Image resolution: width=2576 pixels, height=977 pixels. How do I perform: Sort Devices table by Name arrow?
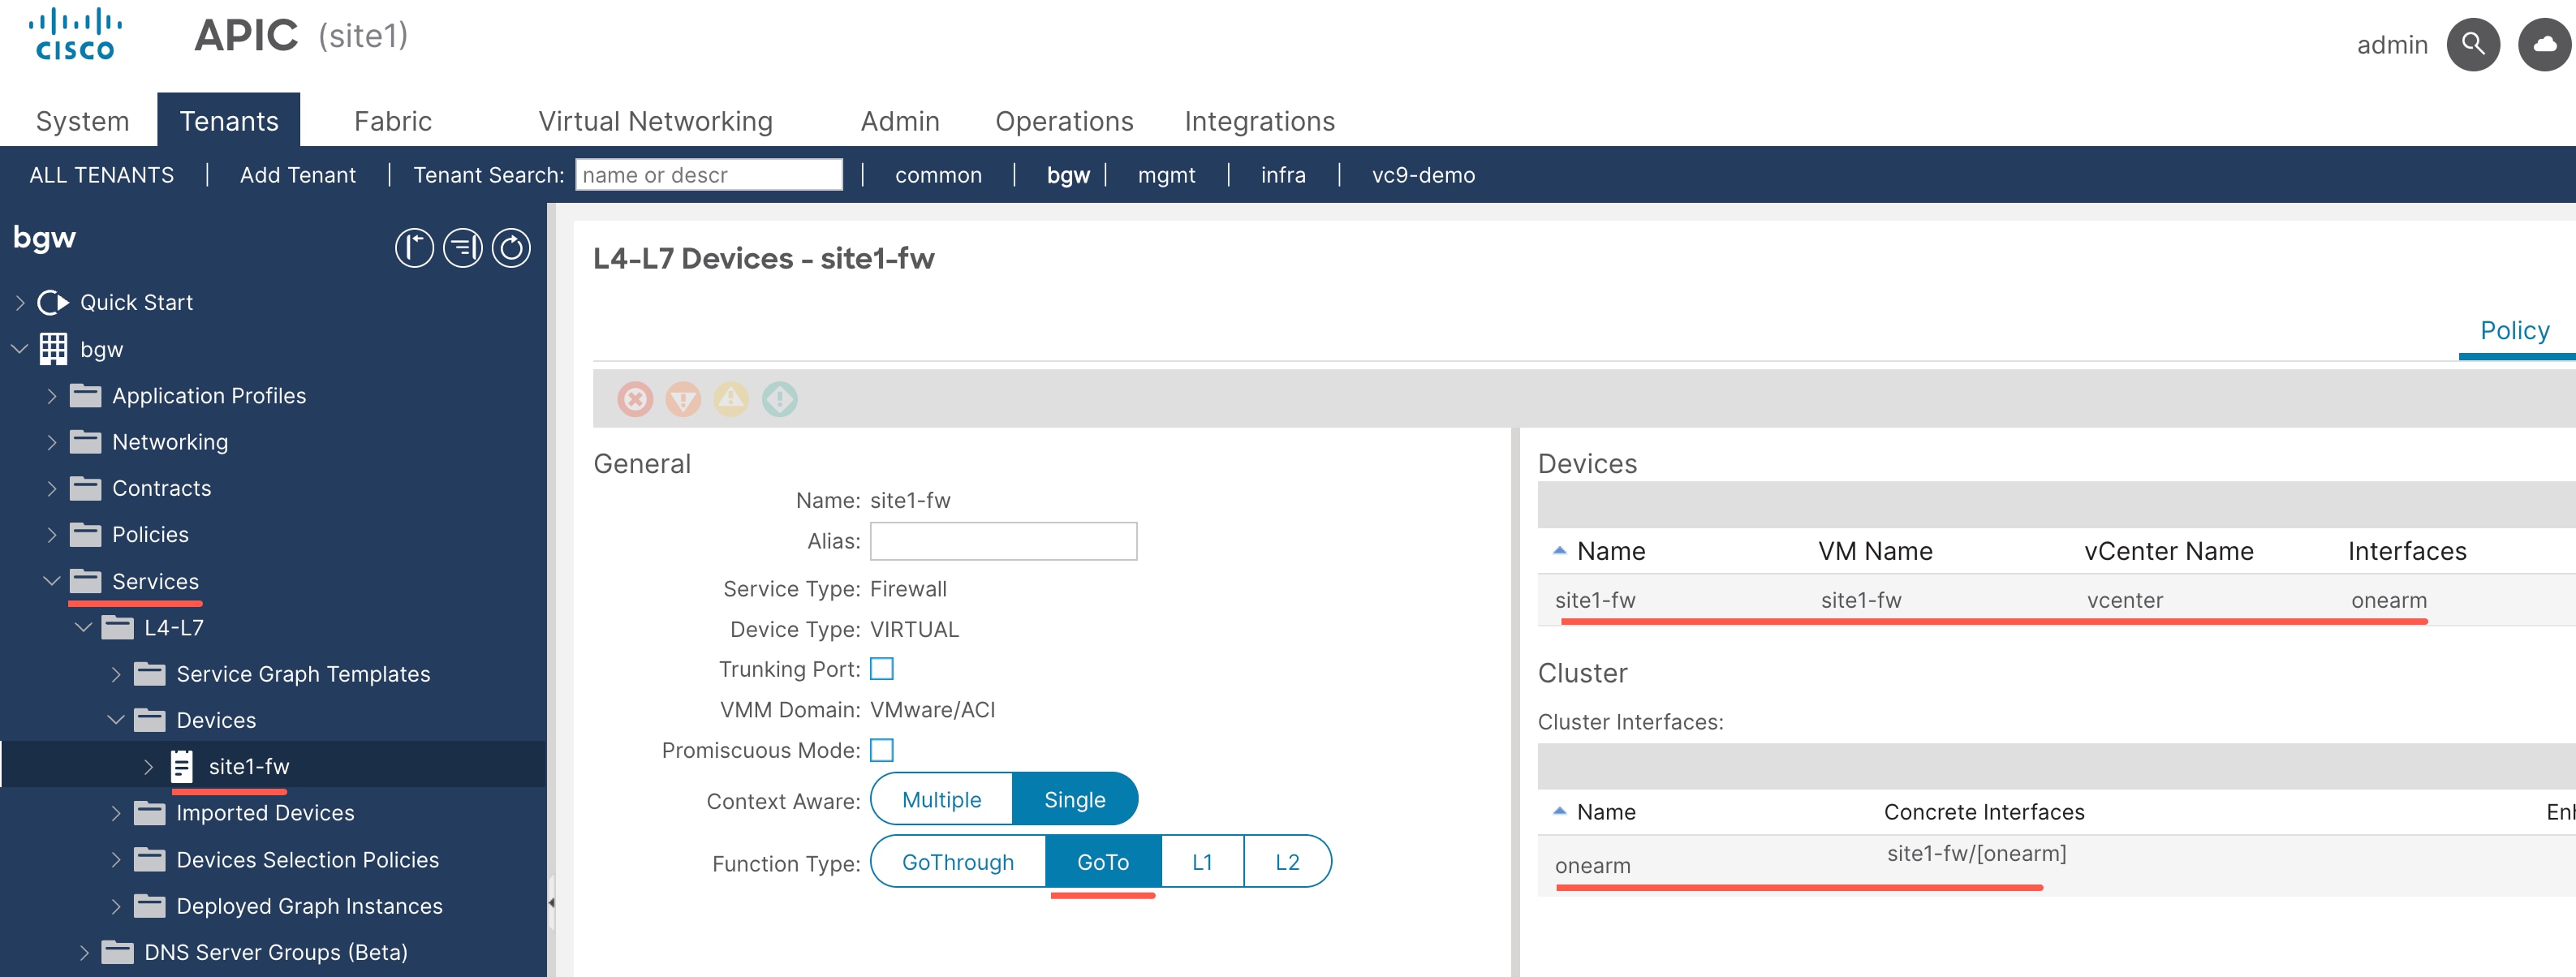(1559, 551)
